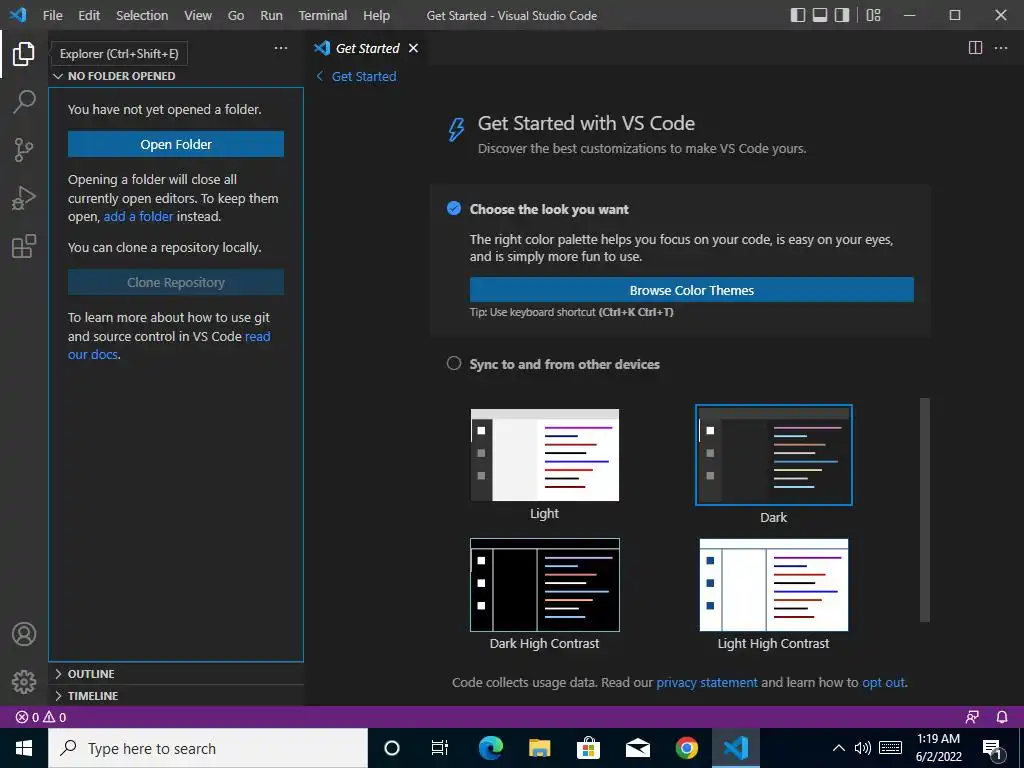
Task: Open touch keyboard icon in system tray
Action: [891, 748]
